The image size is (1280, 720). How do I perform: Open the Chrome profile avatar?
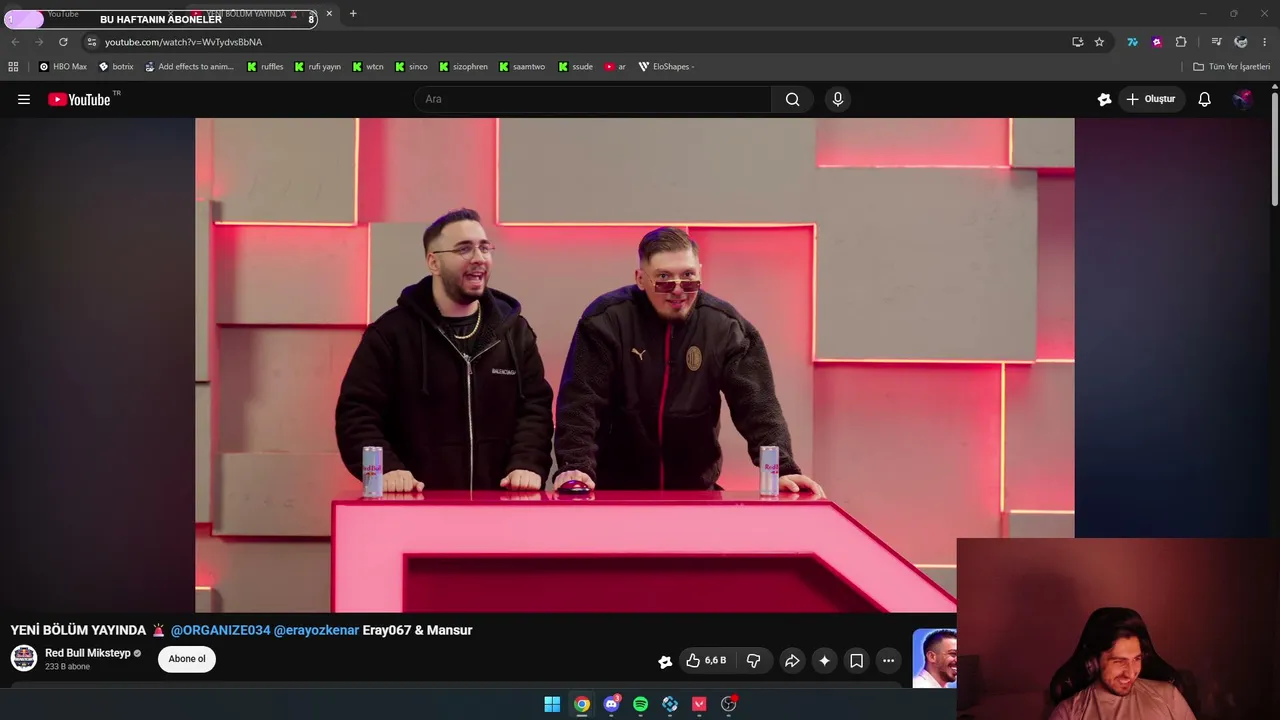tap(1241, 42)
